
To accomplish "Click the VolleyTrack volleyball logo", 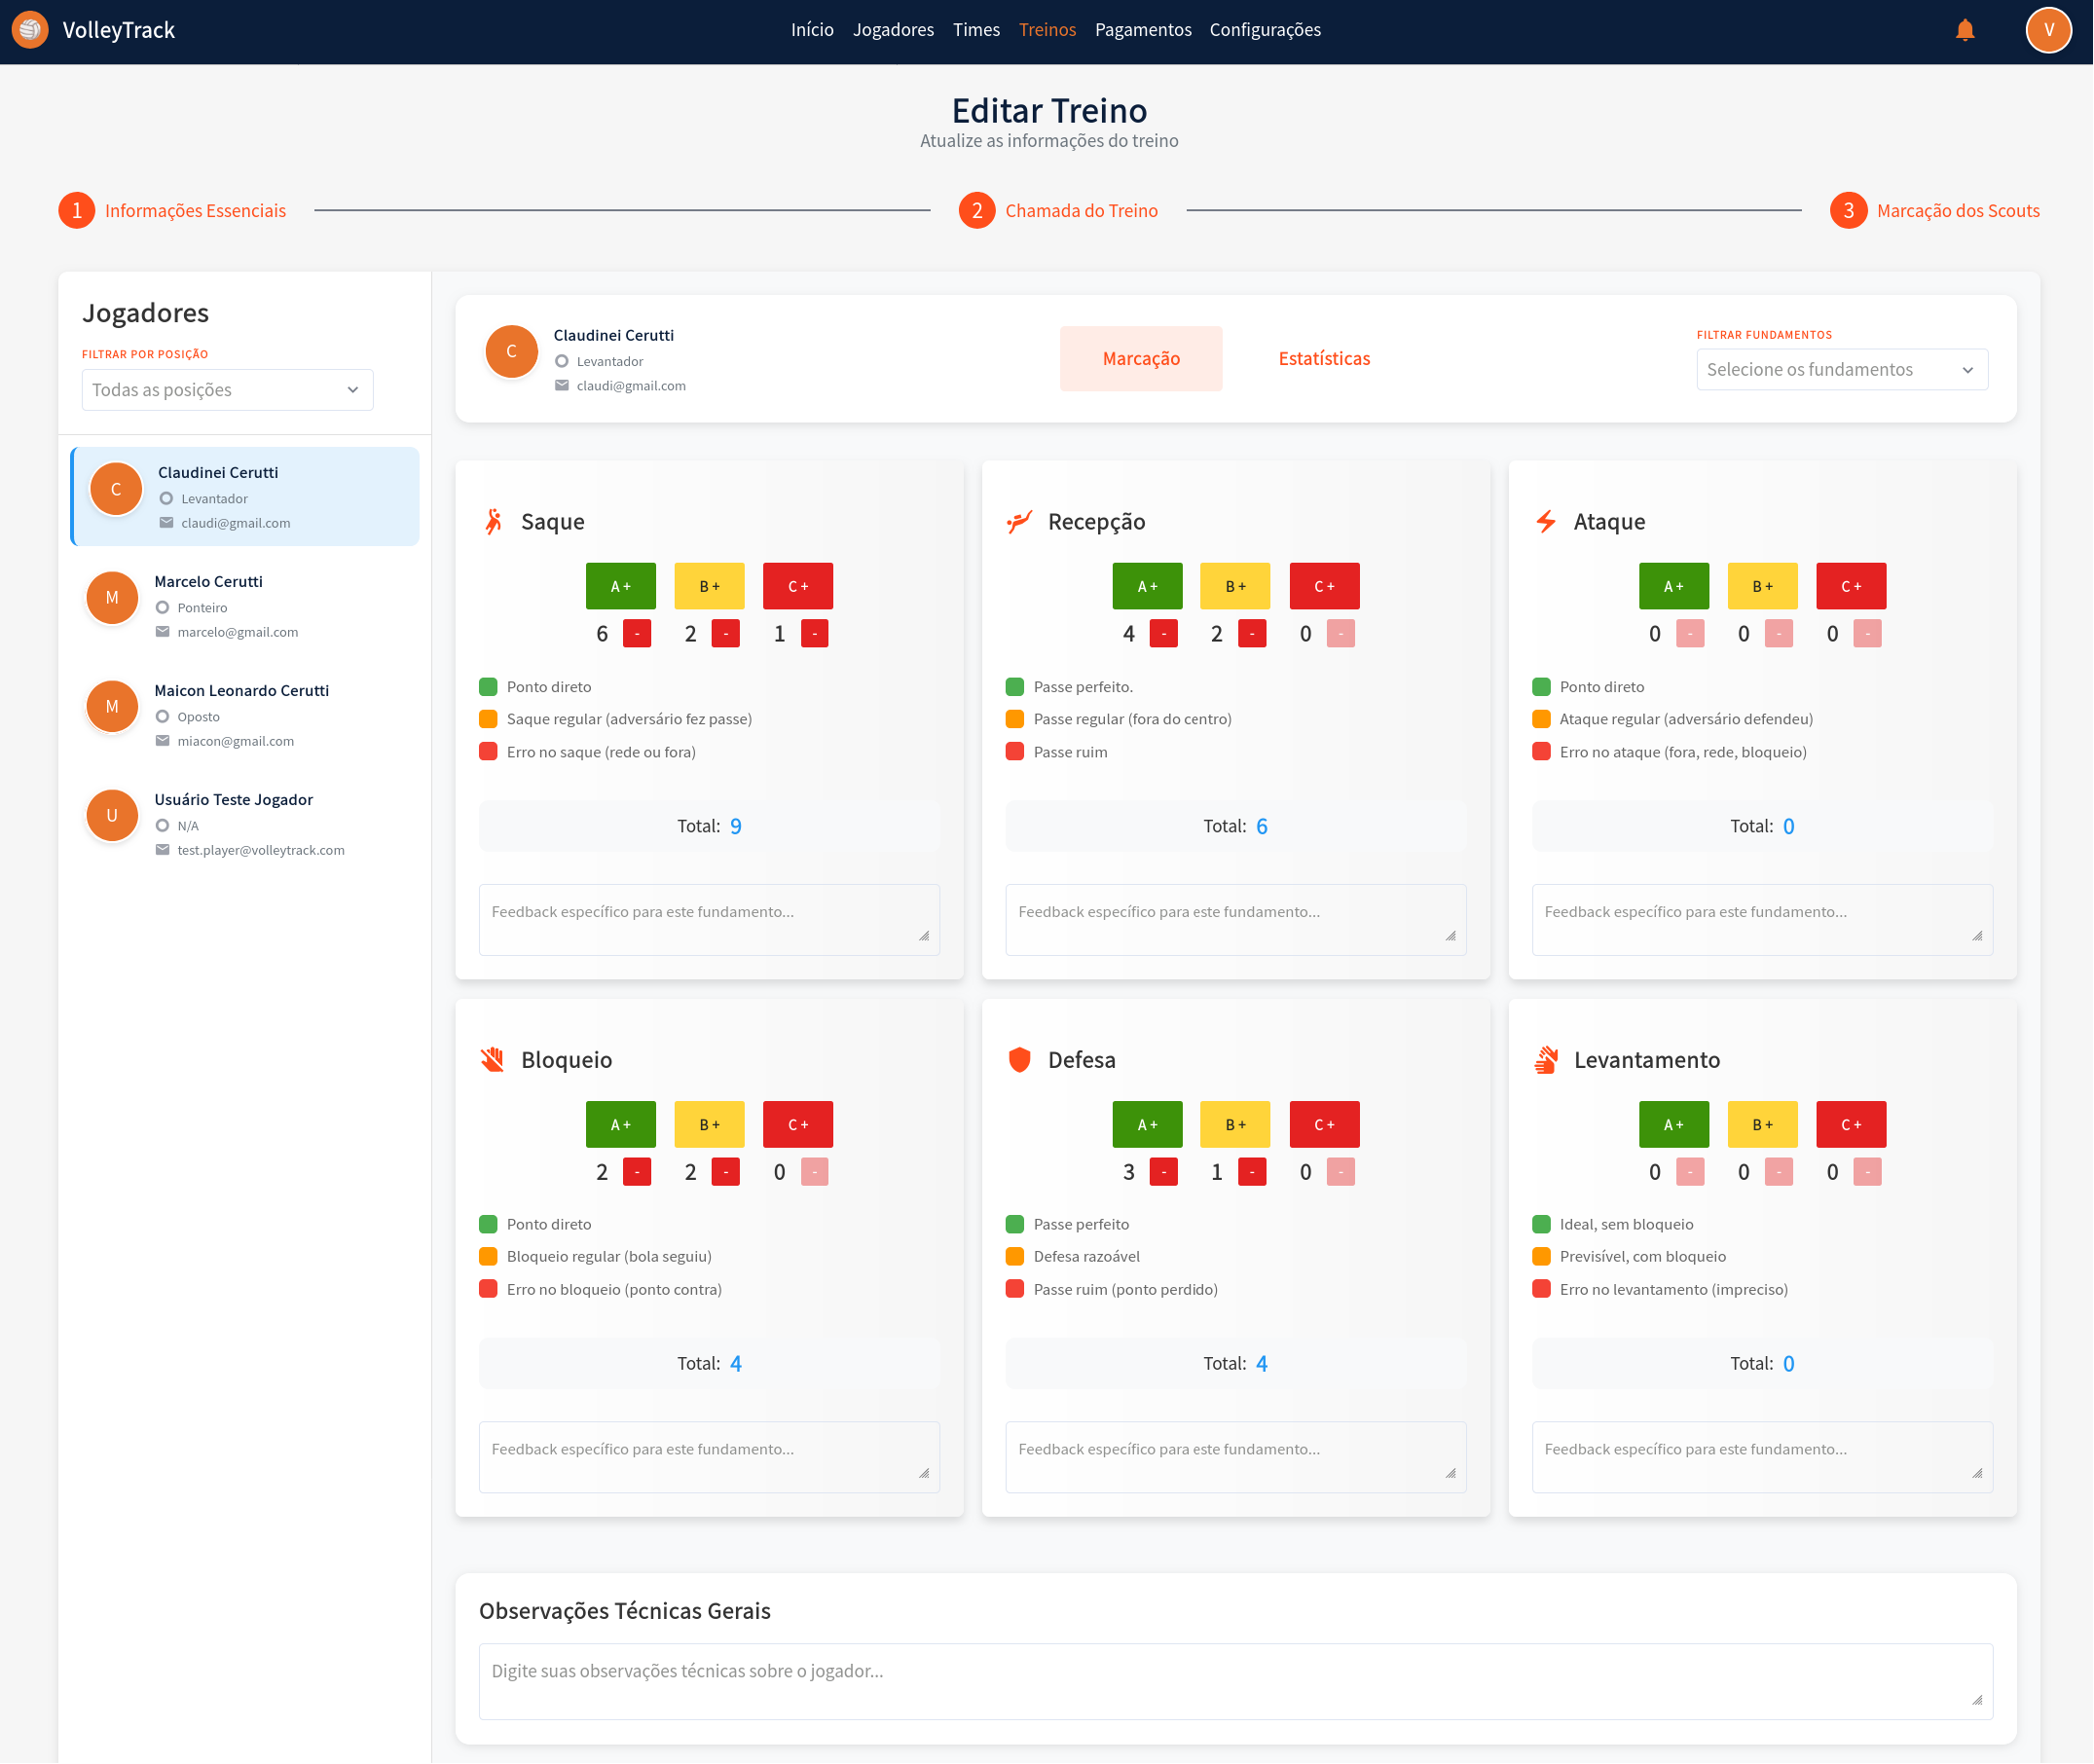I will tap(30, 30).
